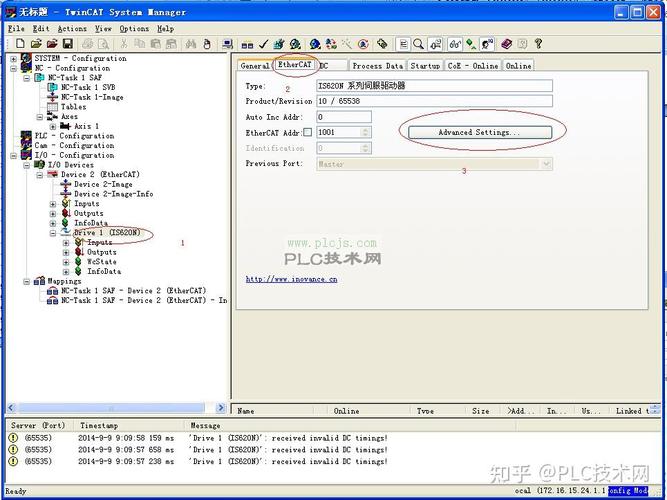Screen dimensions: 667x500
Task: Switch to the DC tab
Action: click(331, 66)
